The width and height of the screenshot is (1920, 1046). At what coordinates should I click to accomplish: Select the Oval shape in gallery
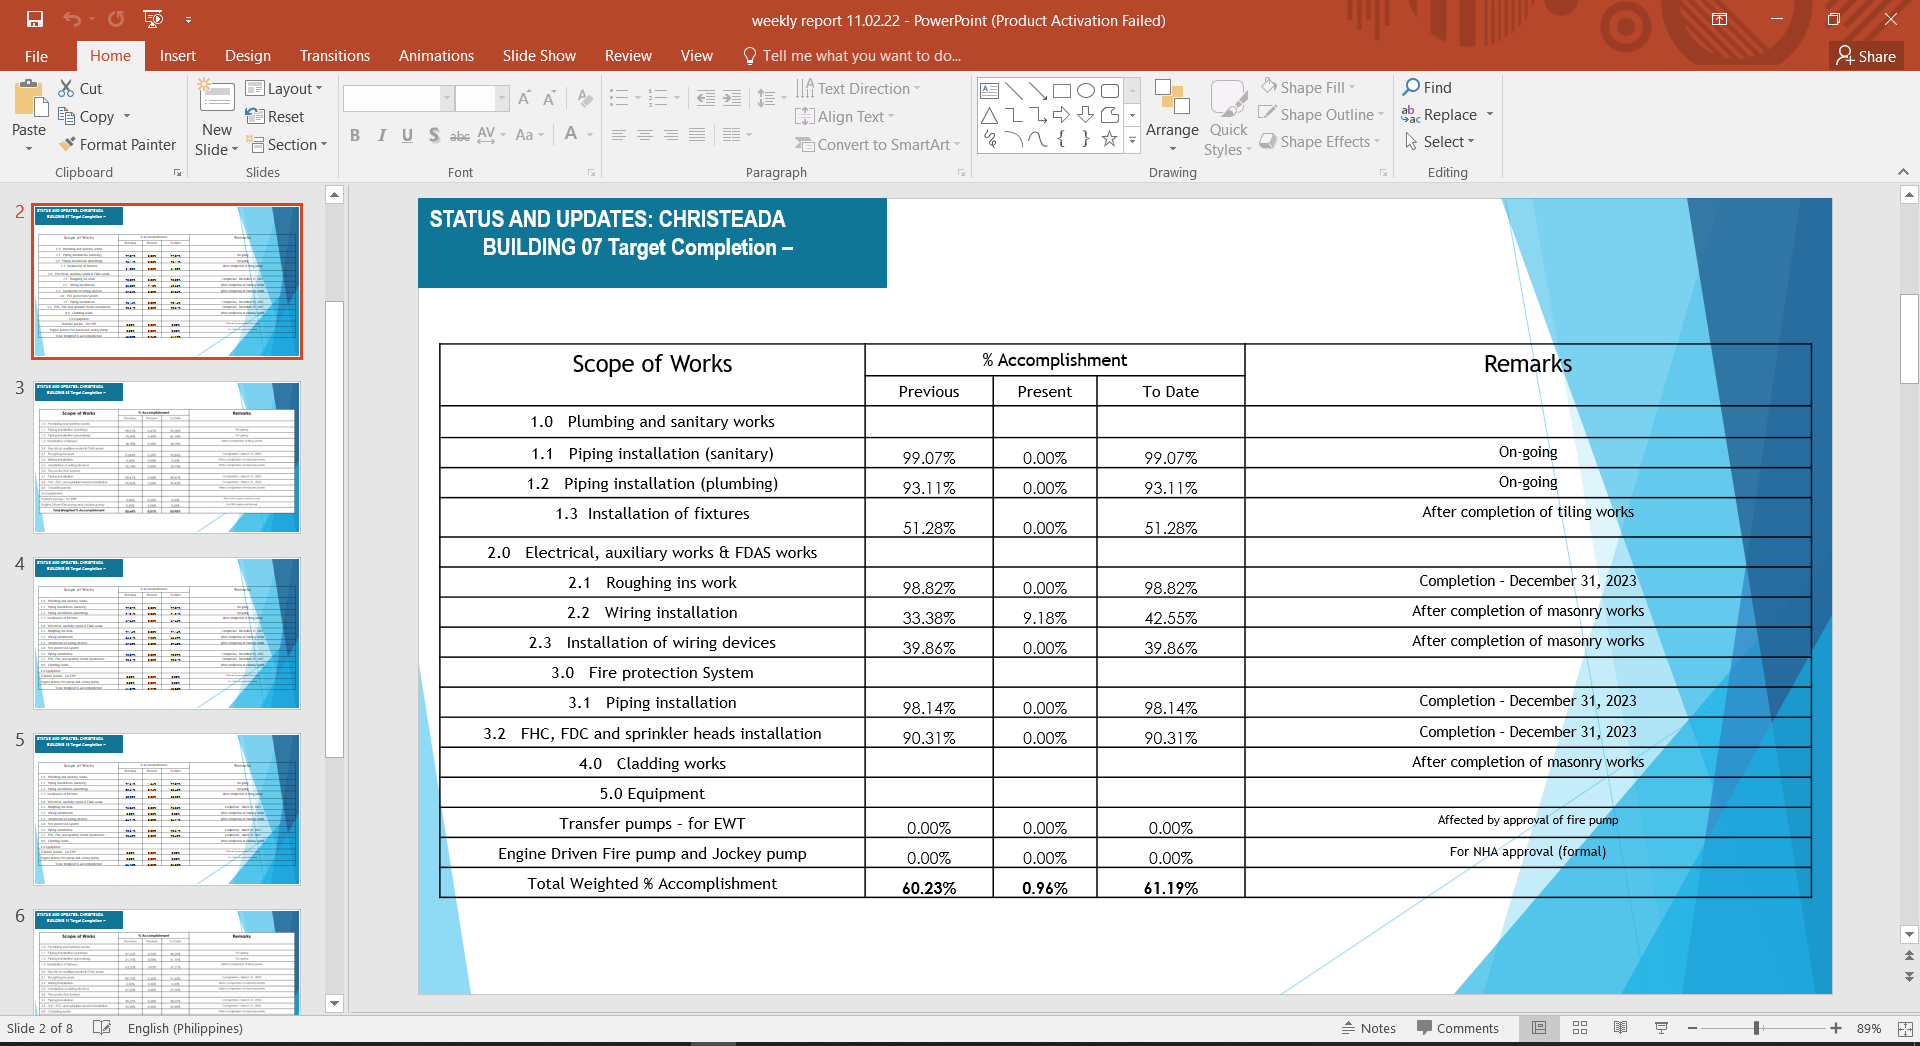coord(1086,90)
